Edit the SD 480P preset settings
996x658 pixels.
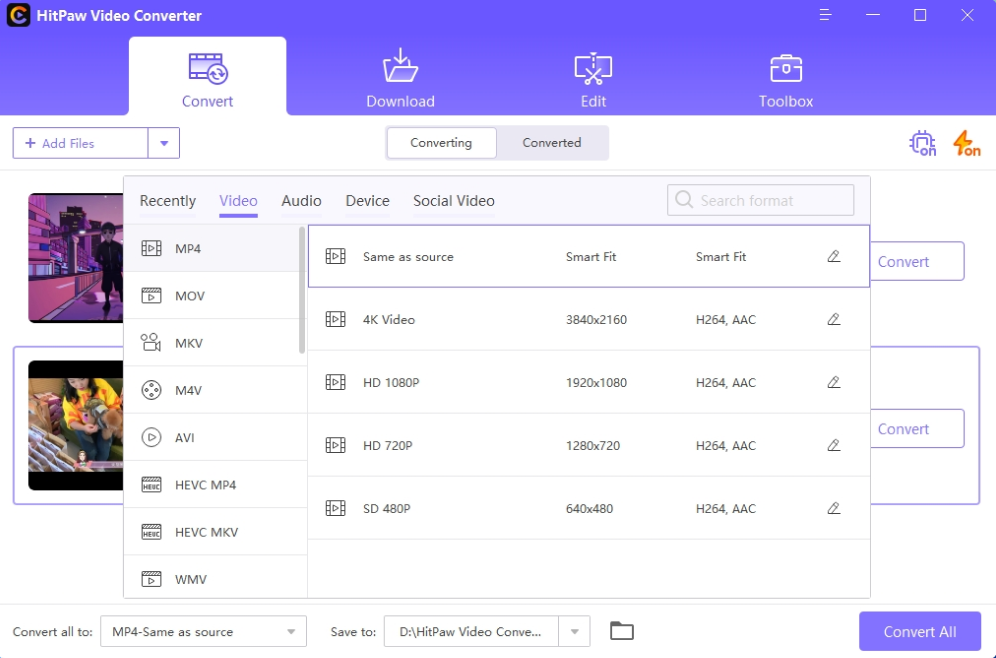click(x=833, y=507)
